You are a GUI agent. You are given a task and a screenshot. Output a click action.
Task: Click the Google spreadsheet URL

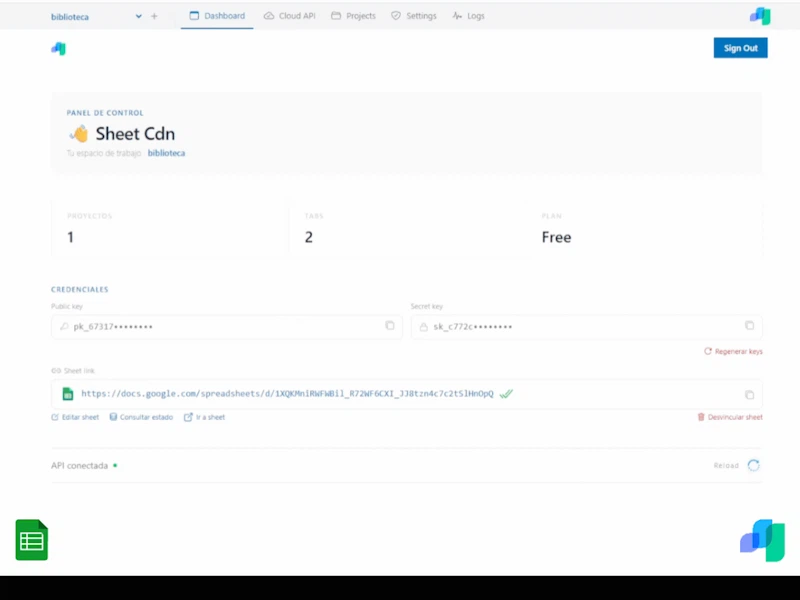[x=287, y=393]
